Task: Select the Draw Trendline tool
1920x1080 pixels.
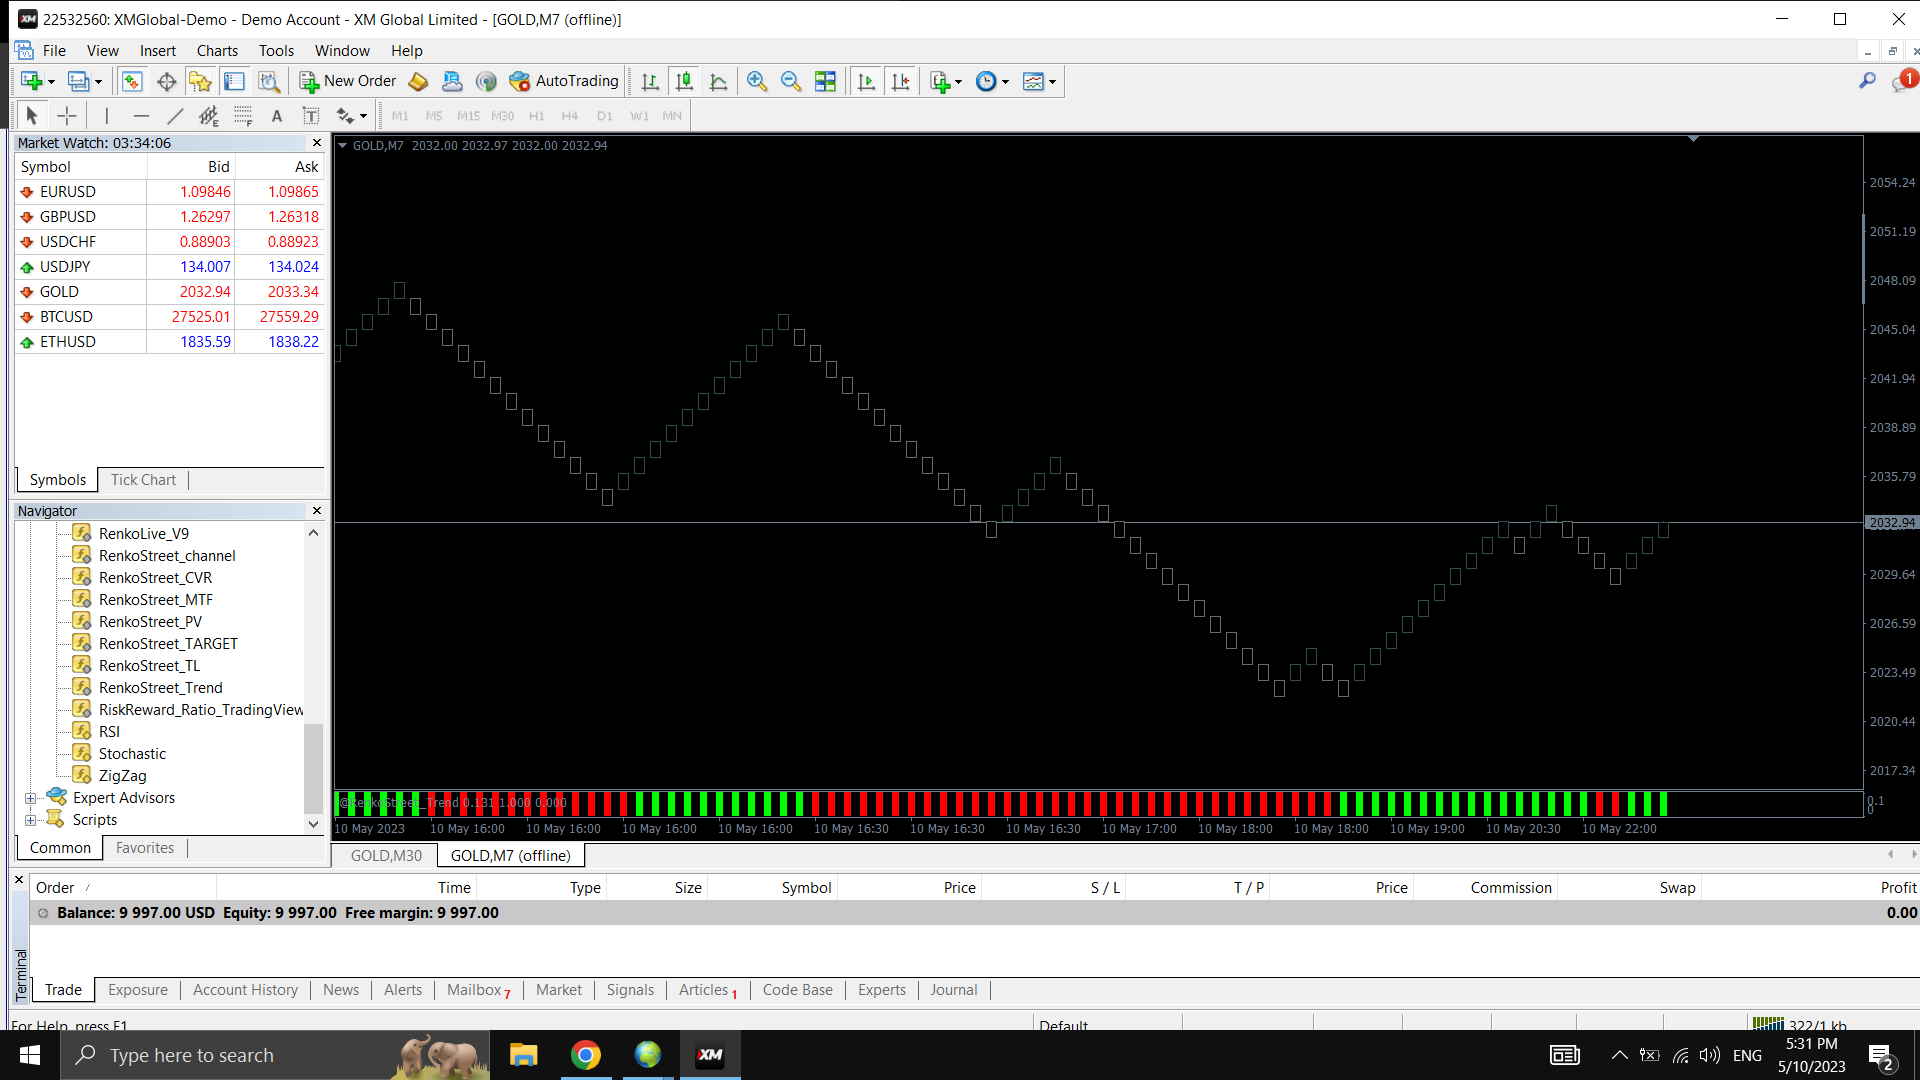Action: [x=175, y=116]
